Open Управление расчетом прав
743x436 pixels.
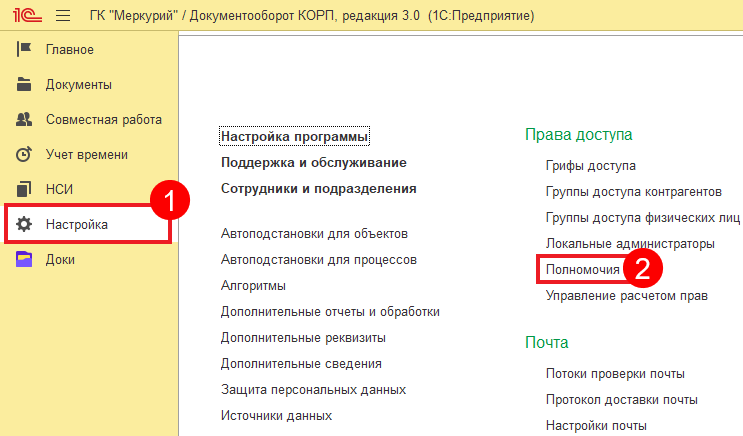click(x=626, y=296)
